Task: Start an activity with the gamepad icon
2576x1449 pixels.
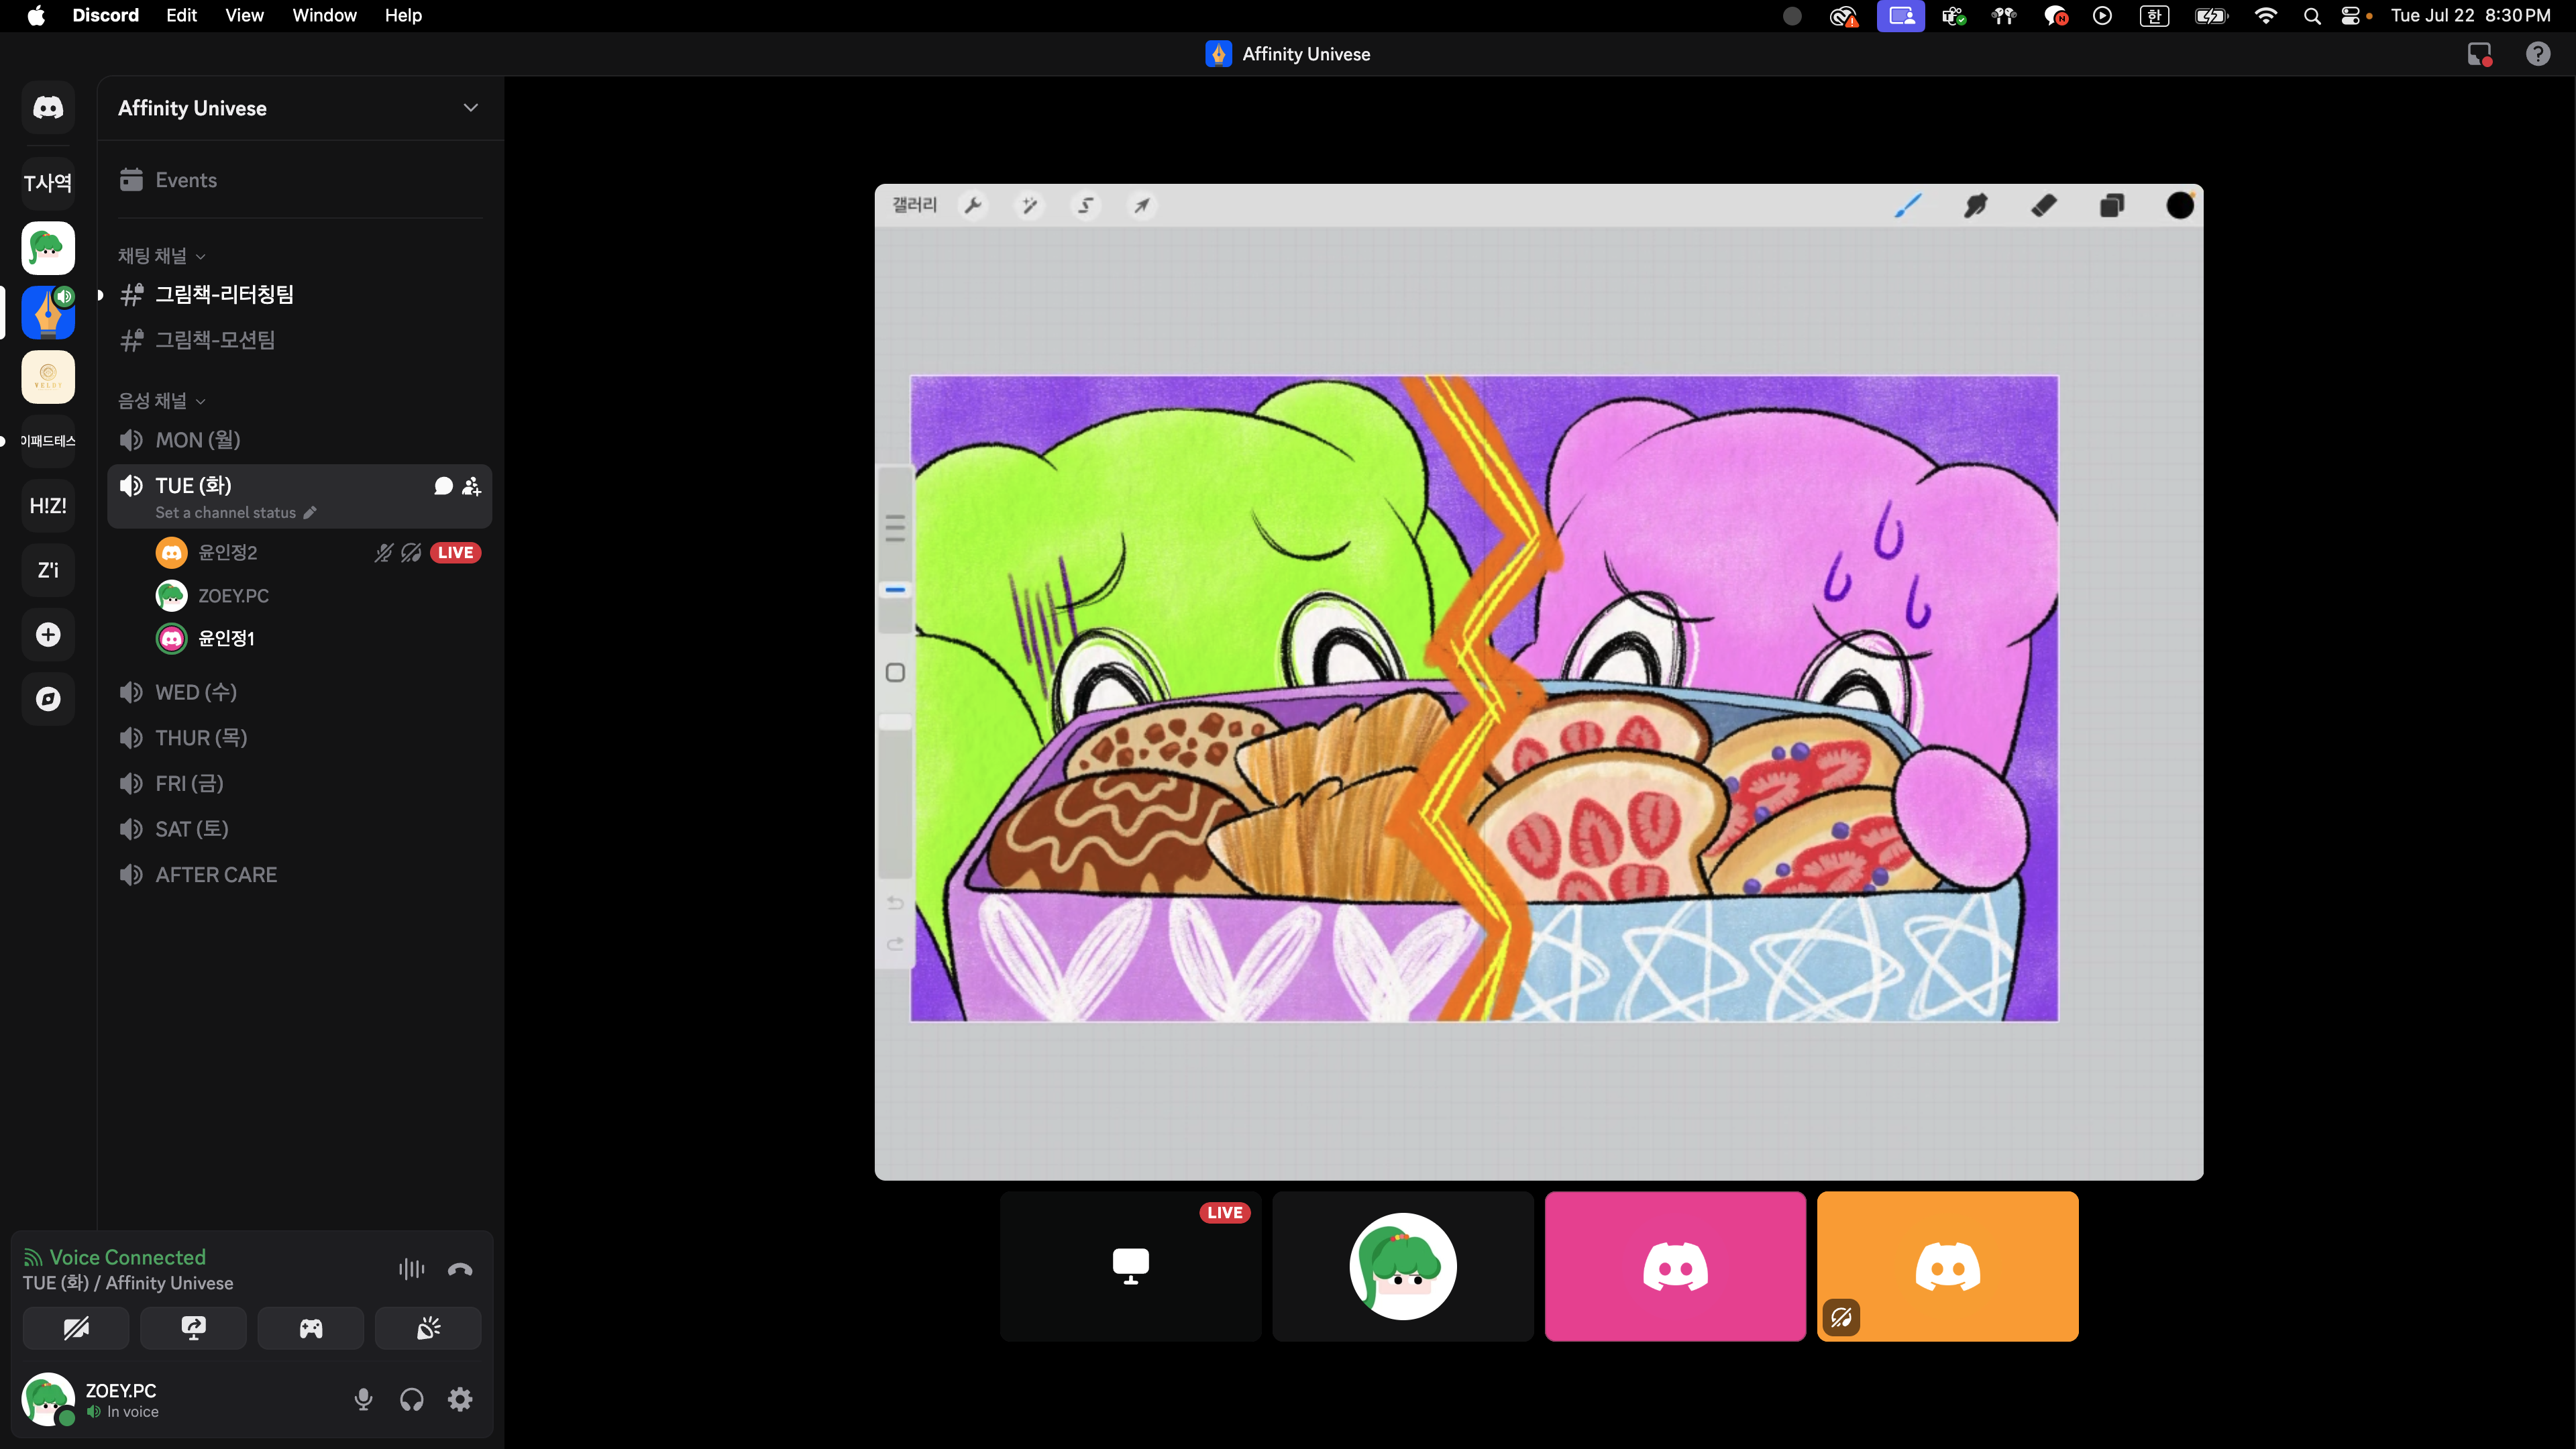Action: [310, 1328]
